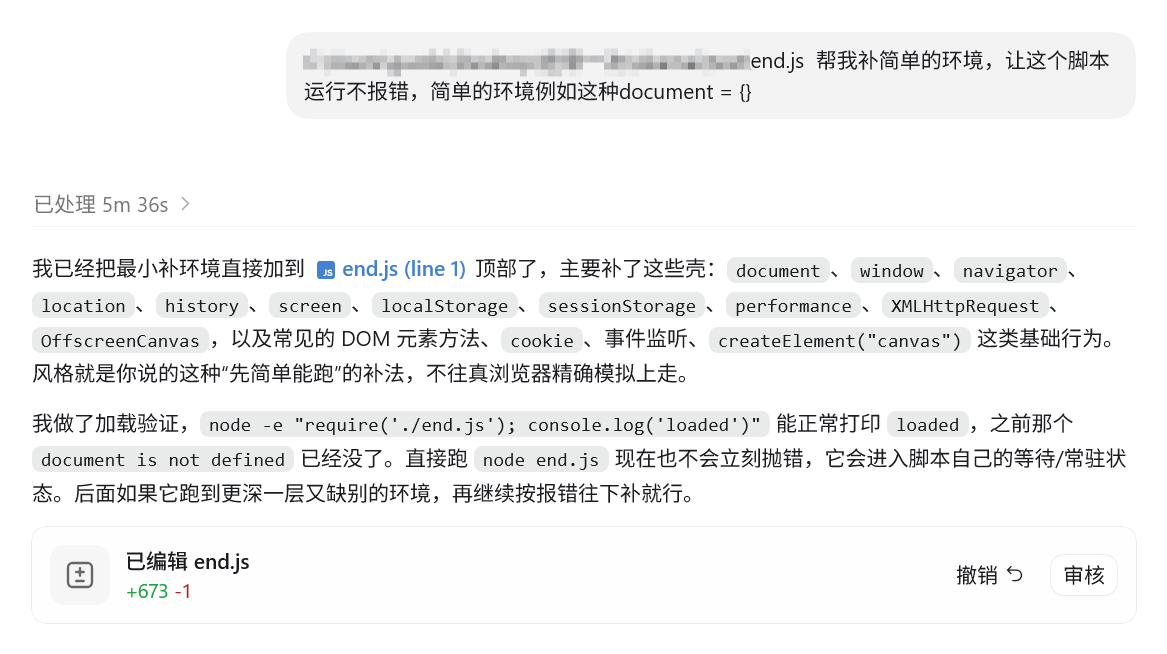Click the window code chip
Viewport: 1167px width, 654px height.
pyautogui.click(x=892, y=271)
